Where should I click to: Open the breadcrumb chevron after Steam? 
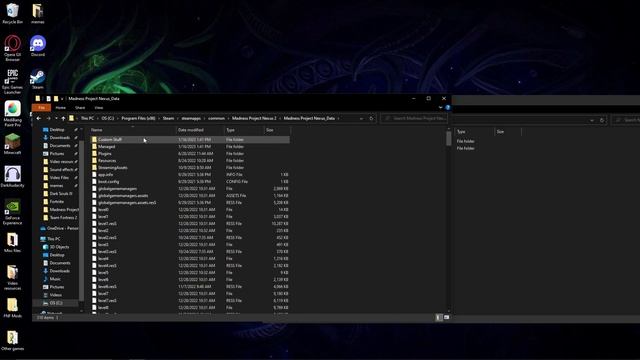point(178,118)
